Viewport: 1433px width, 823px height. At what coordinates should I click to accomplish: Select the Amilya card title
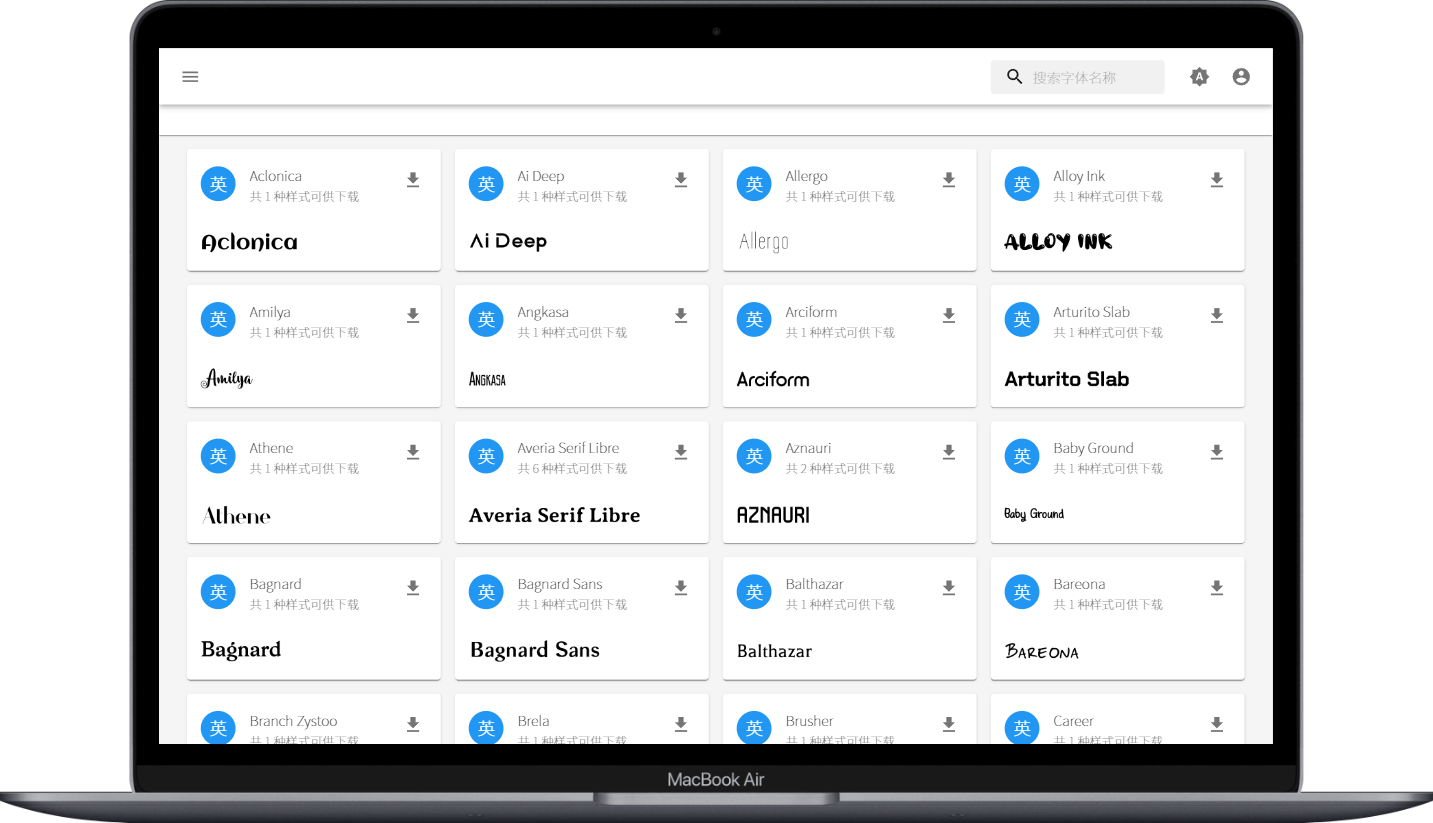tap(270, 312)
